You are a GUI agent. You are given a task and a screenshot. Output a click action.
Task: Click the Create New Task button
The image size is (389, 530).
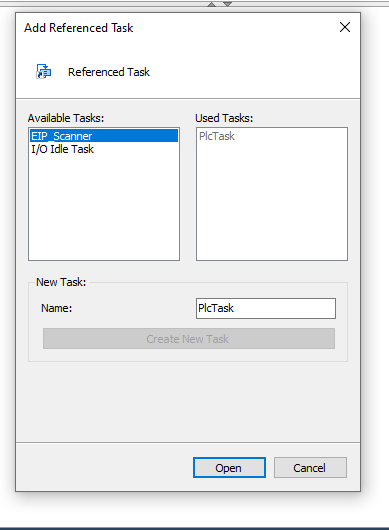189,339
